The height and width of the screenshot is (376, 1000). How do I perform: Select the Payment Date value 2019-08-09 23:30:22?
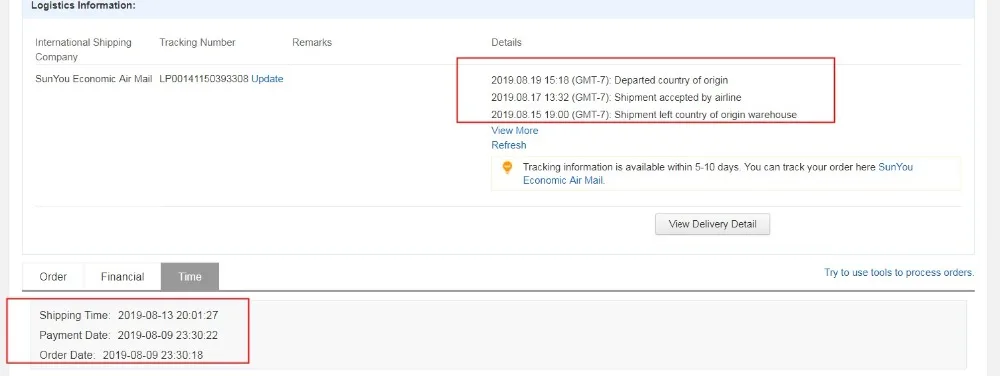click(168, 335)
